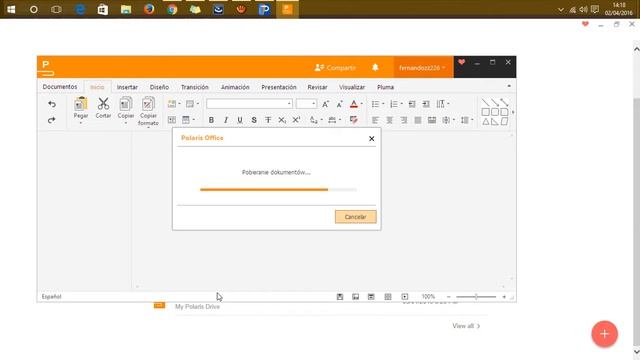Select the diagonal line shape
Viewport: 640px width, 360px height.
[x=485, y=102]
